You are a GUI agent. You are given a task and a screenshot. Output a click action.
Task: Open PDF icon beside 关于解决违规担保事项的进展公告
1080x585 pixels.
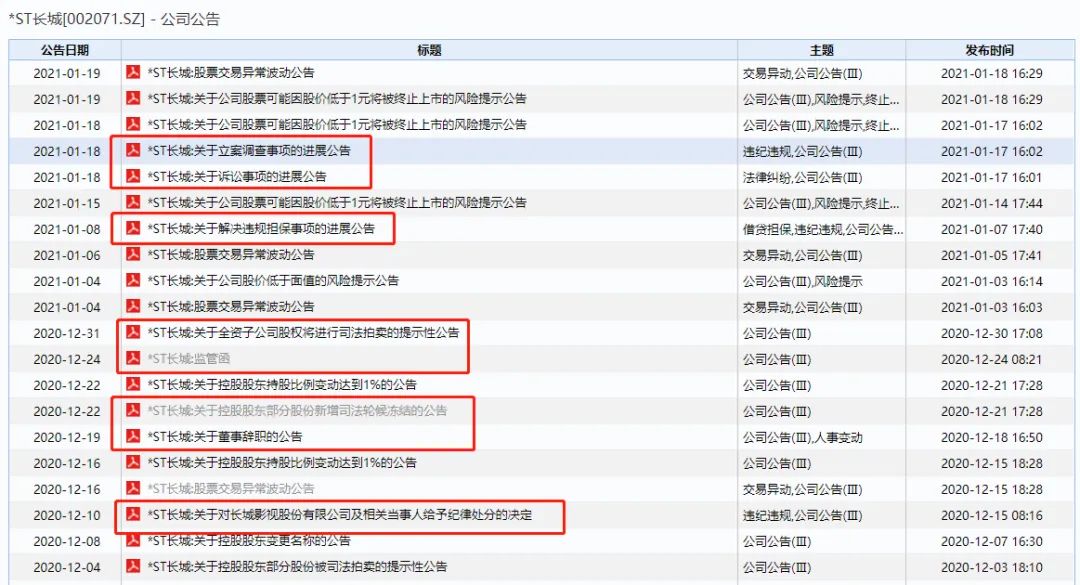click(x=133, y=228)
